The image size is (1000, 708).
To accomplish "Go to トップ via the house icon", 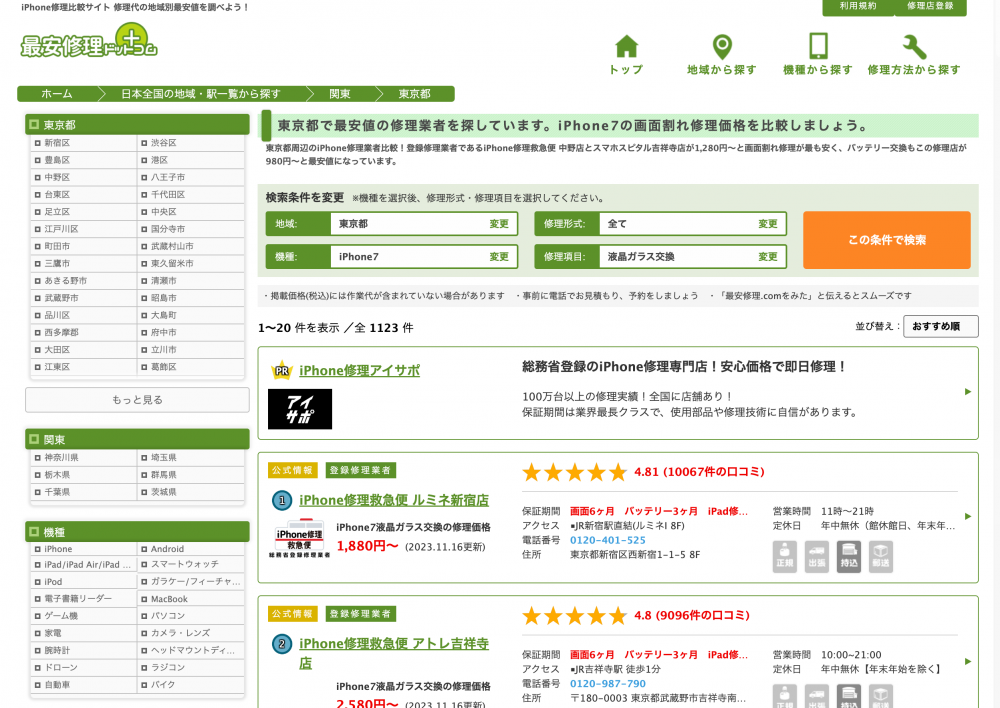I will coord(626,47).
